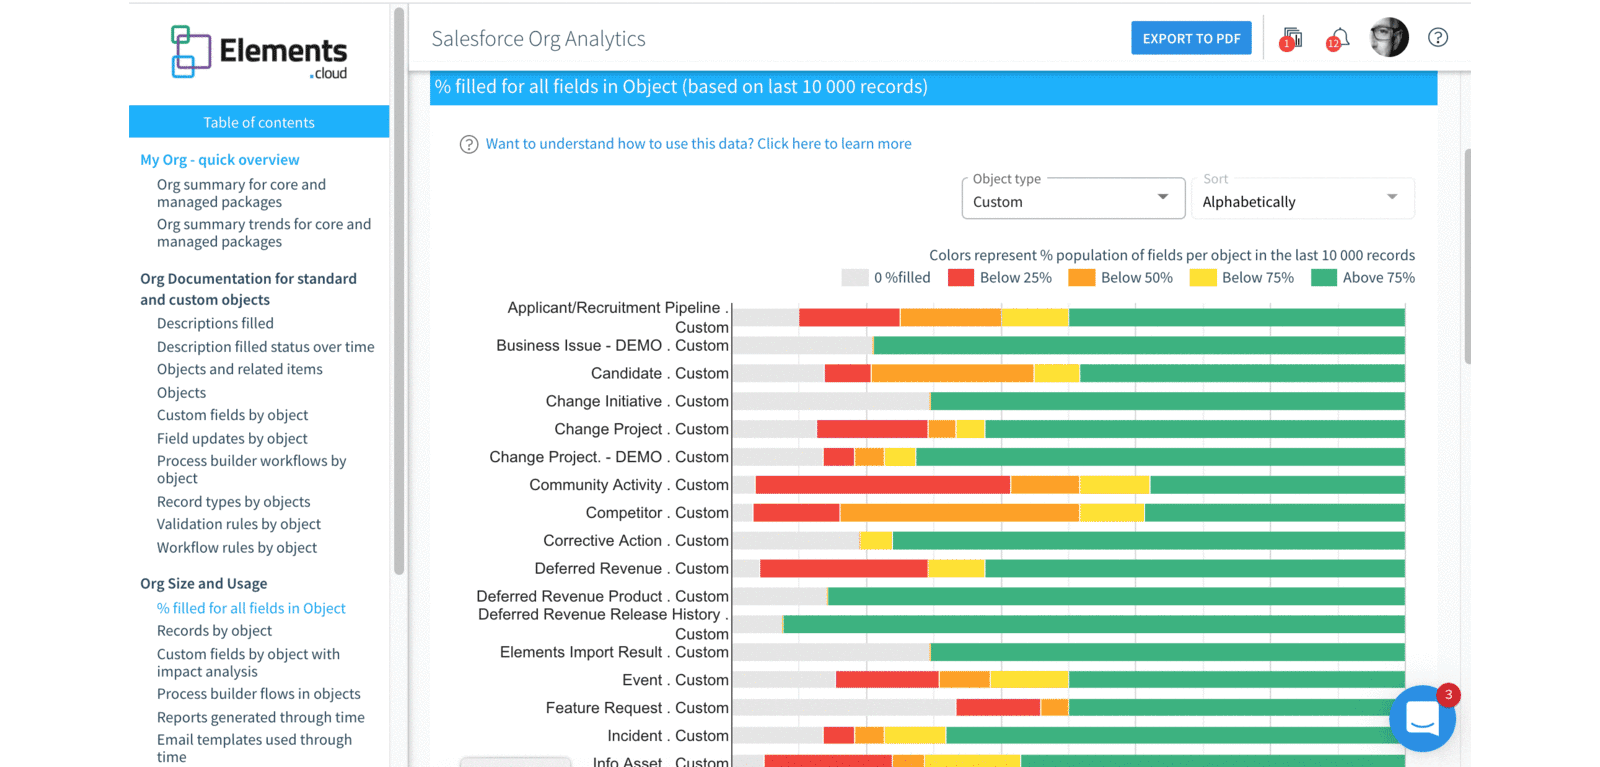
Task: Click the learn more about this data link
Action: pyautogui.click(x=699, y=144)
